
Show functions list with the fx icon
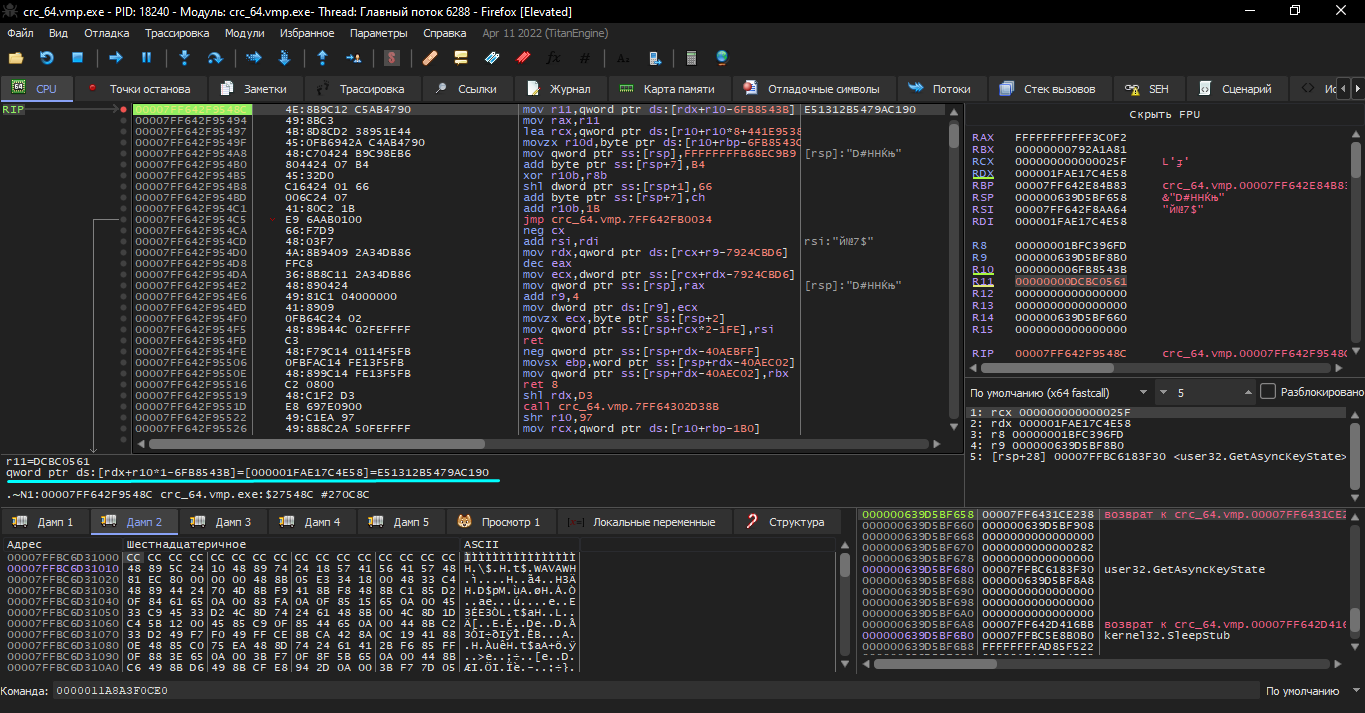553,58
